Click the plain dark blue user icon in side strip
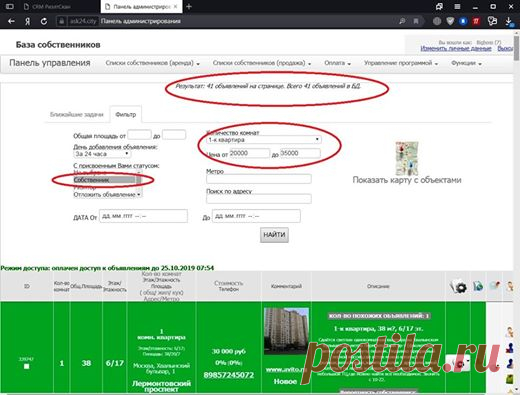This screenshot has height=395, width=520. (x=510, y=363)
